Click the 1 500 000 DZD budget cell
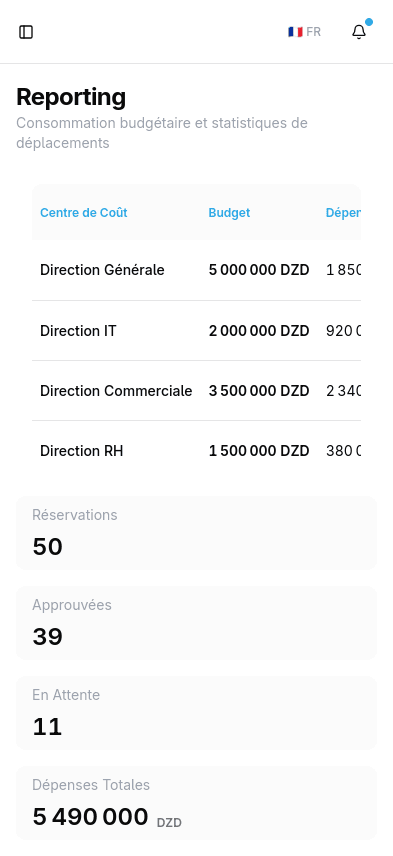This screenshot has width=393, height=856. coord(259,451)
